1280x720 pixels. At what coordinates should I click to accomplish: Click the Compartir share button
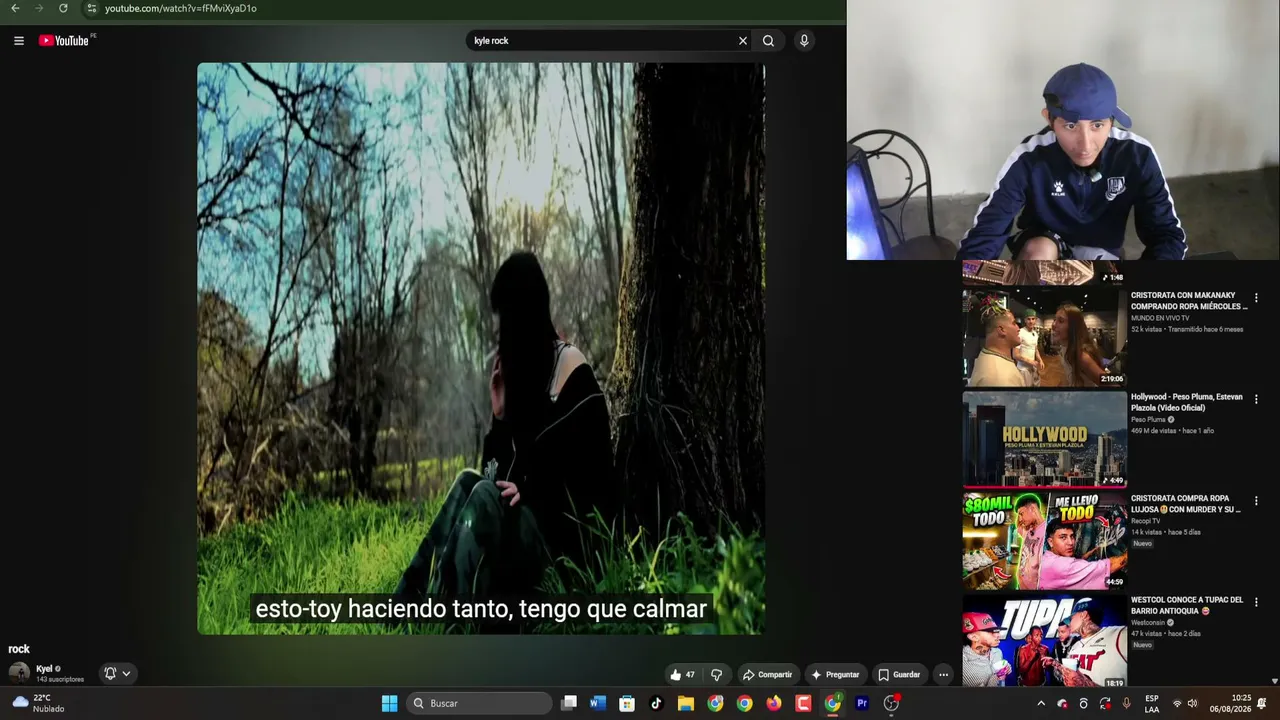pos(767,675)
